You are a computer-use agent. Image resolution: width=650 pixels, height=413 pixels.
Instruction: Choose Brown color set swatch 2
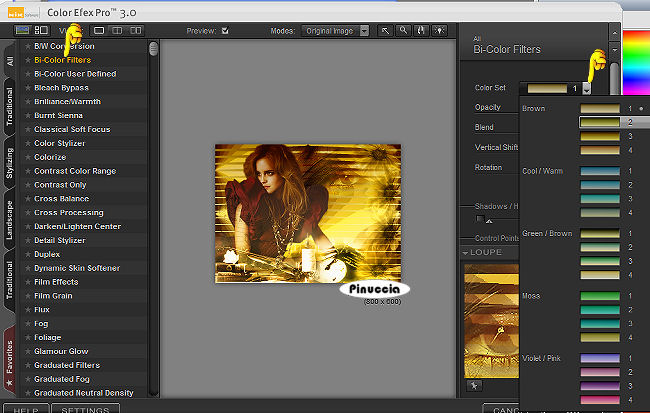600,122
